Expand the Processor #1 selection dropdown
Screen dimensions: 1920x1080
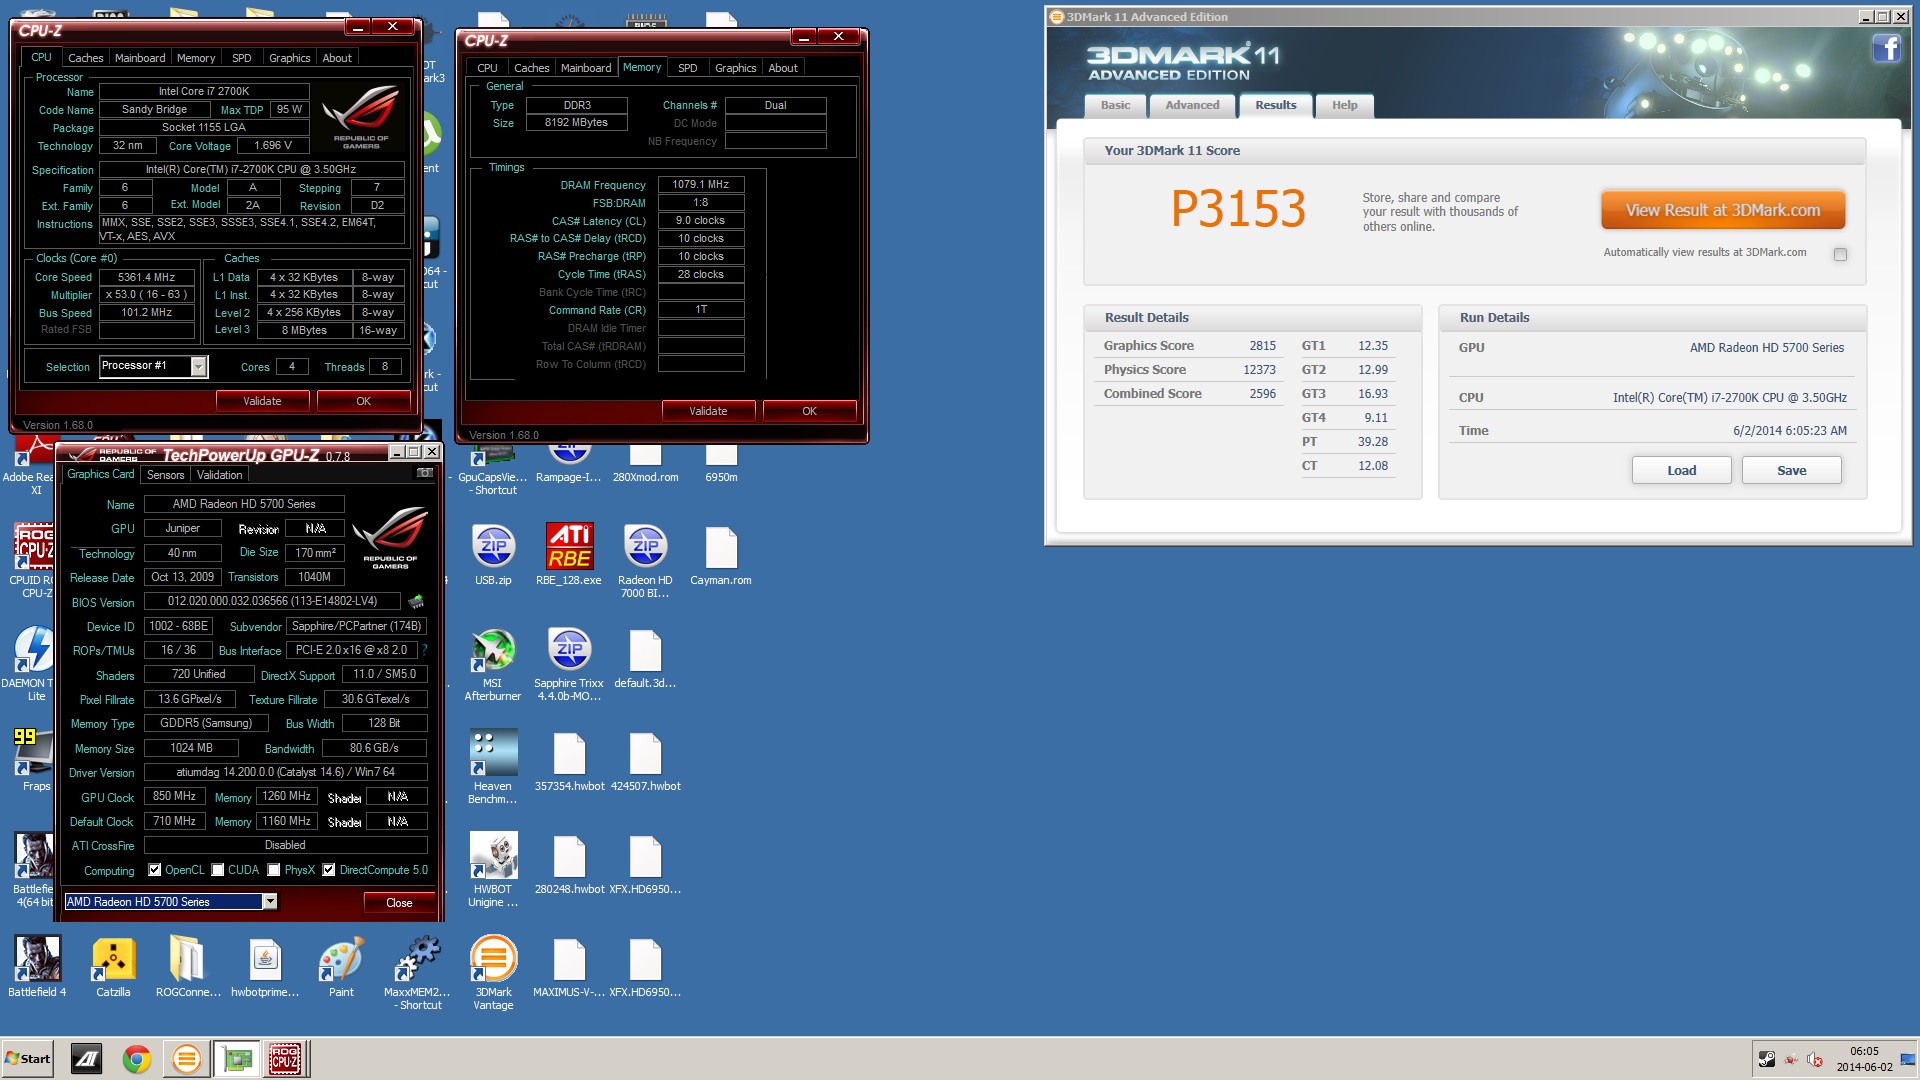198,367
